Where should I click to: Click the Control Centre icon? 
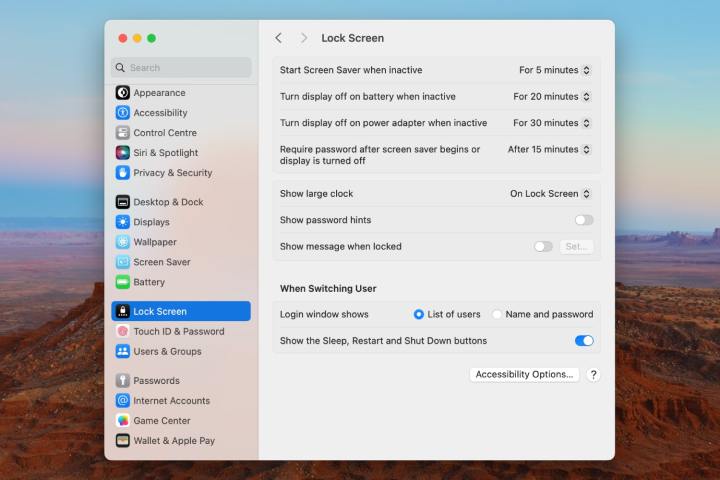click(123, 133)
